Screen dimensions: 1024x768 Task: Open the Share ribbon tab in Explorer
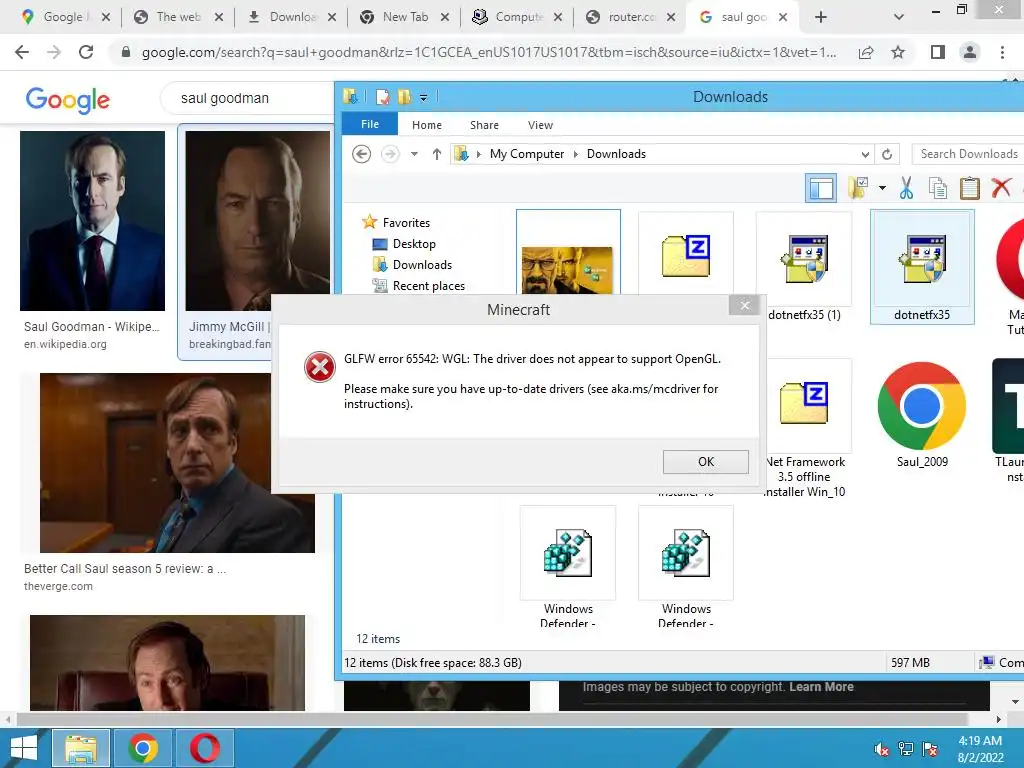(x=484, y=125)
